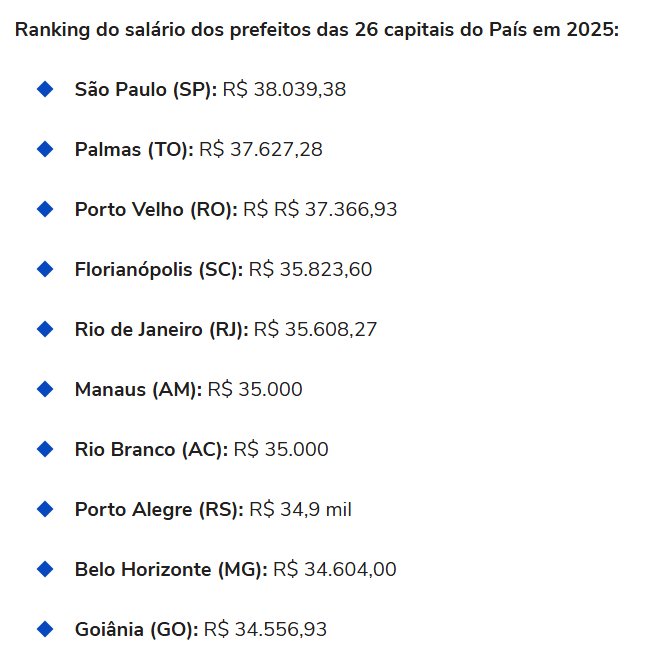
Task: Select the Palmas salary value R$ 37.627,28
Action: tap(261, 149)
